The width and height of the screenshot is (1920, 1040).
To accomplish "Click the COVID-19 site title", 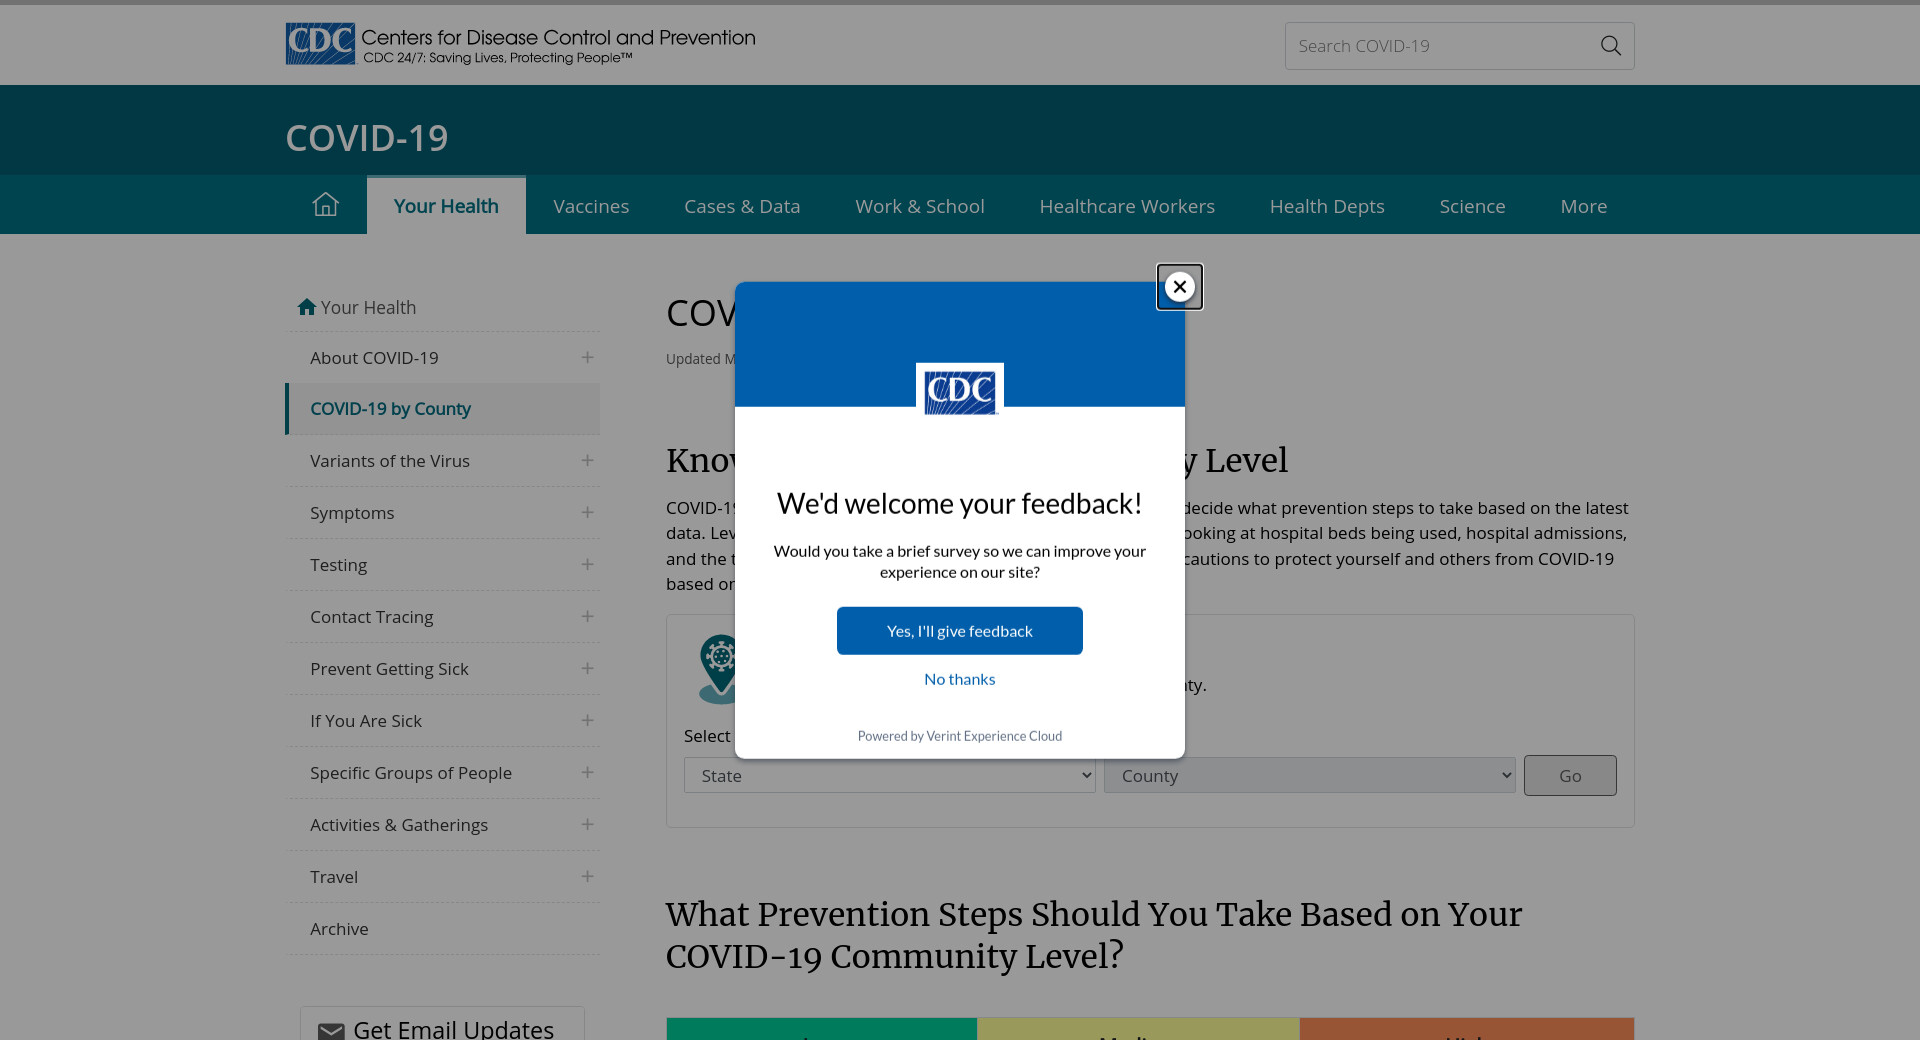I will pos(367,138).
